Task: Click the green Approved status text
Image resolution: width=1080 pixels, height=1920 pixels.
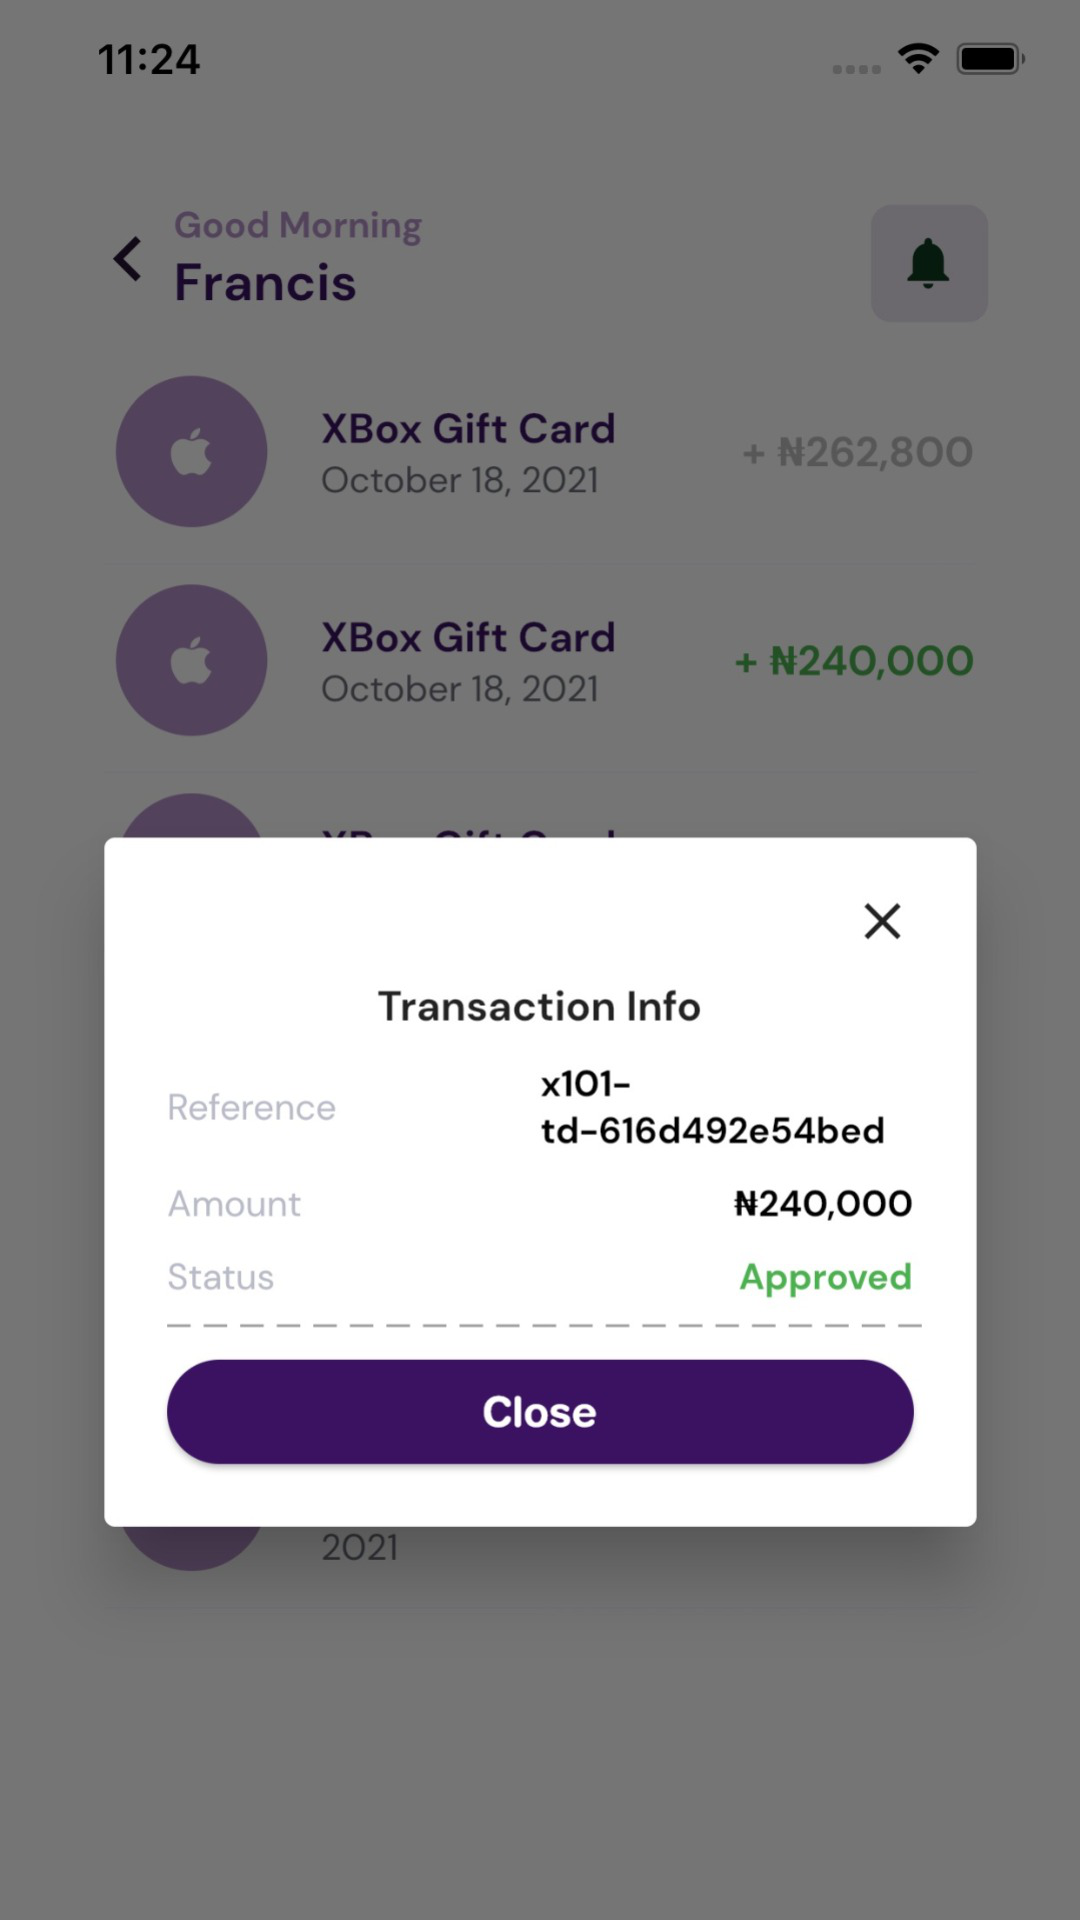Action: coord(825,1277)
